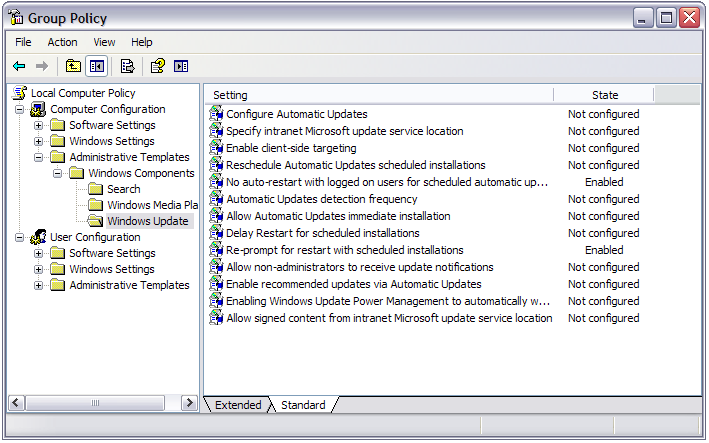This screenshot has width=709, height=443.
Task: Click the Export List toolbar icon
Action: (x=127, y=66)
